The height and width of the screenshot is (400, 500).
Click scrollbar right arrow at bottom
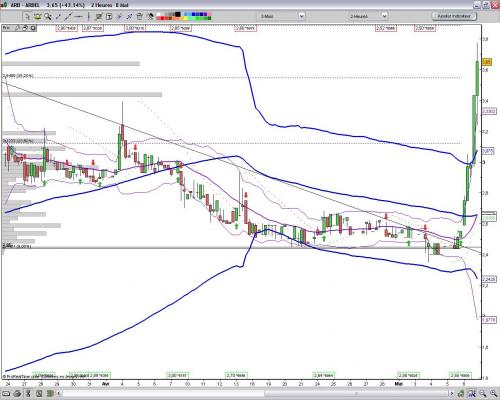(452, 394)
